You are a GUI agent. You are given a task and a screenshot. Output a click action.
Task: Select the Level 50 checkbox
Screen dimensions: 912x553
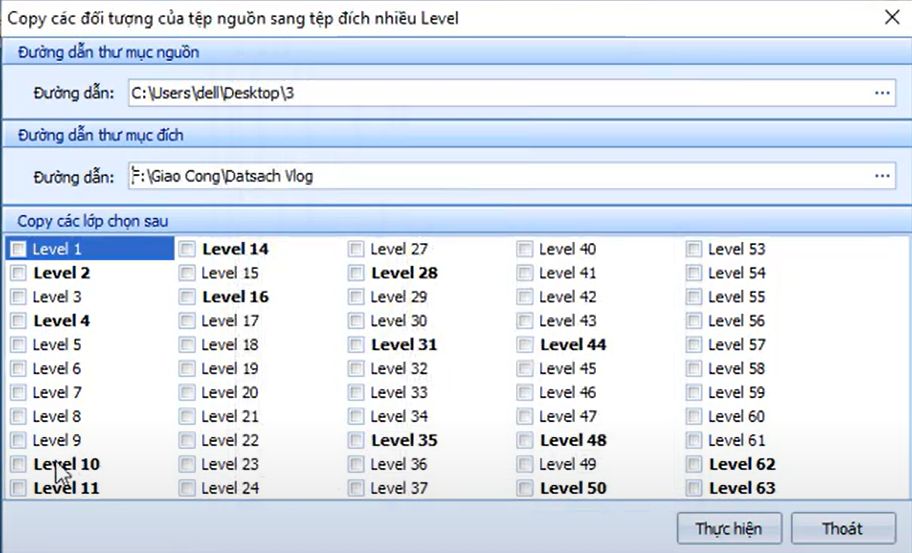point(525,488)
